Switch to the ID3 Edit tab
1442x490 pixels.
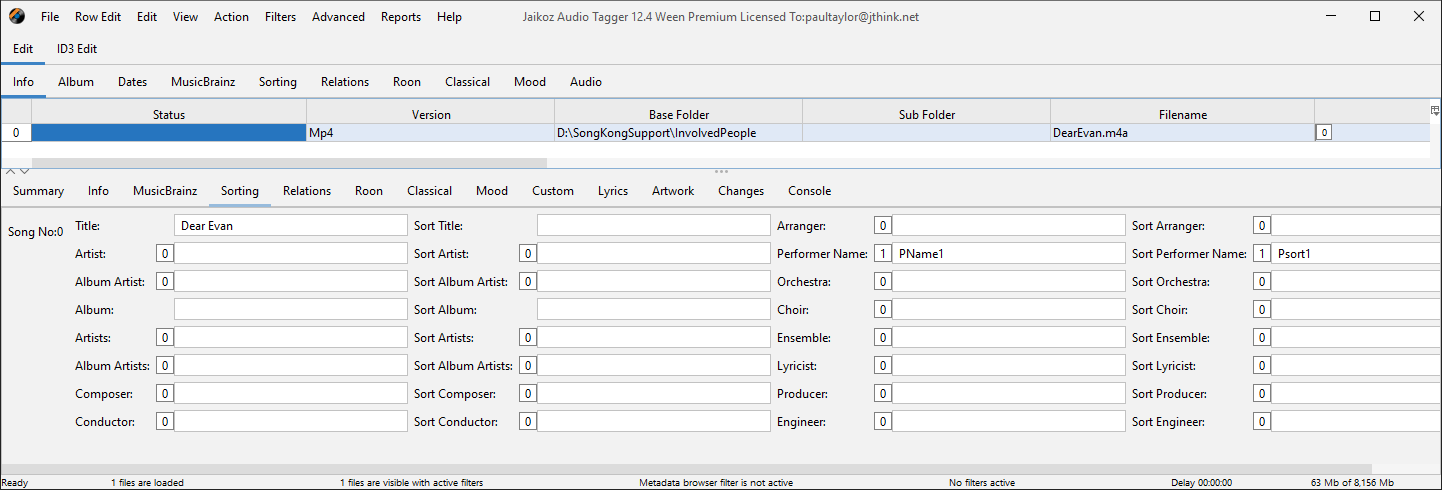(77, 49)
